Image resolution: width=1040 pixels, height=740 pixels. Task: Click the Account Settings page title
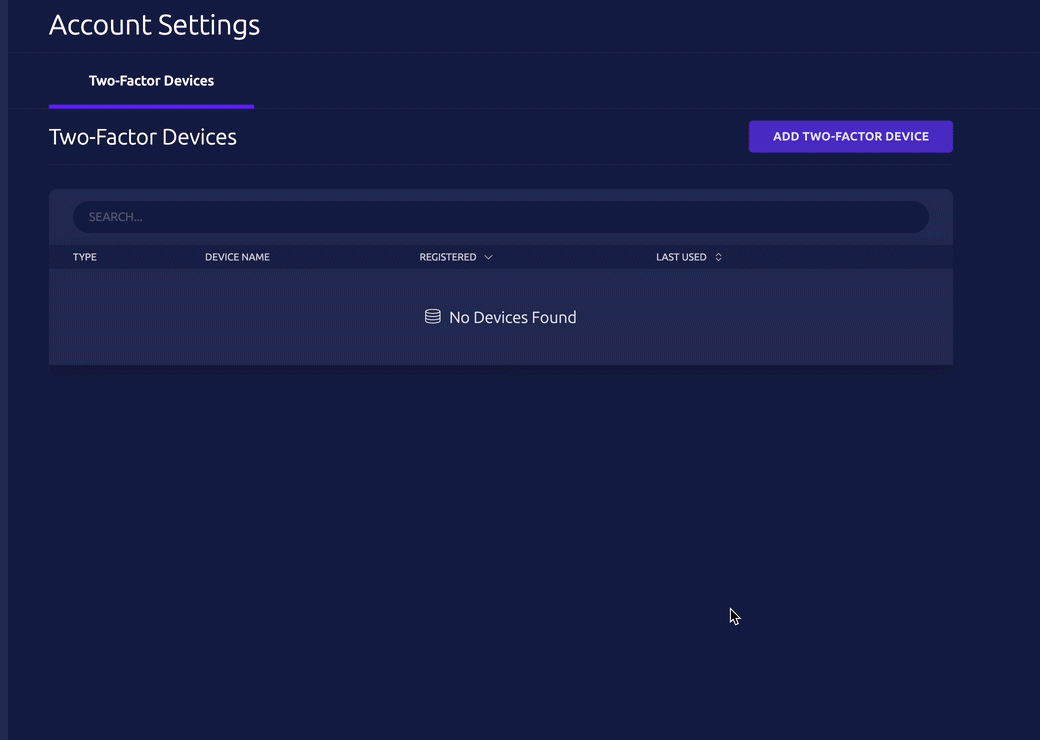pyautogui.click(x=154, y=25)
